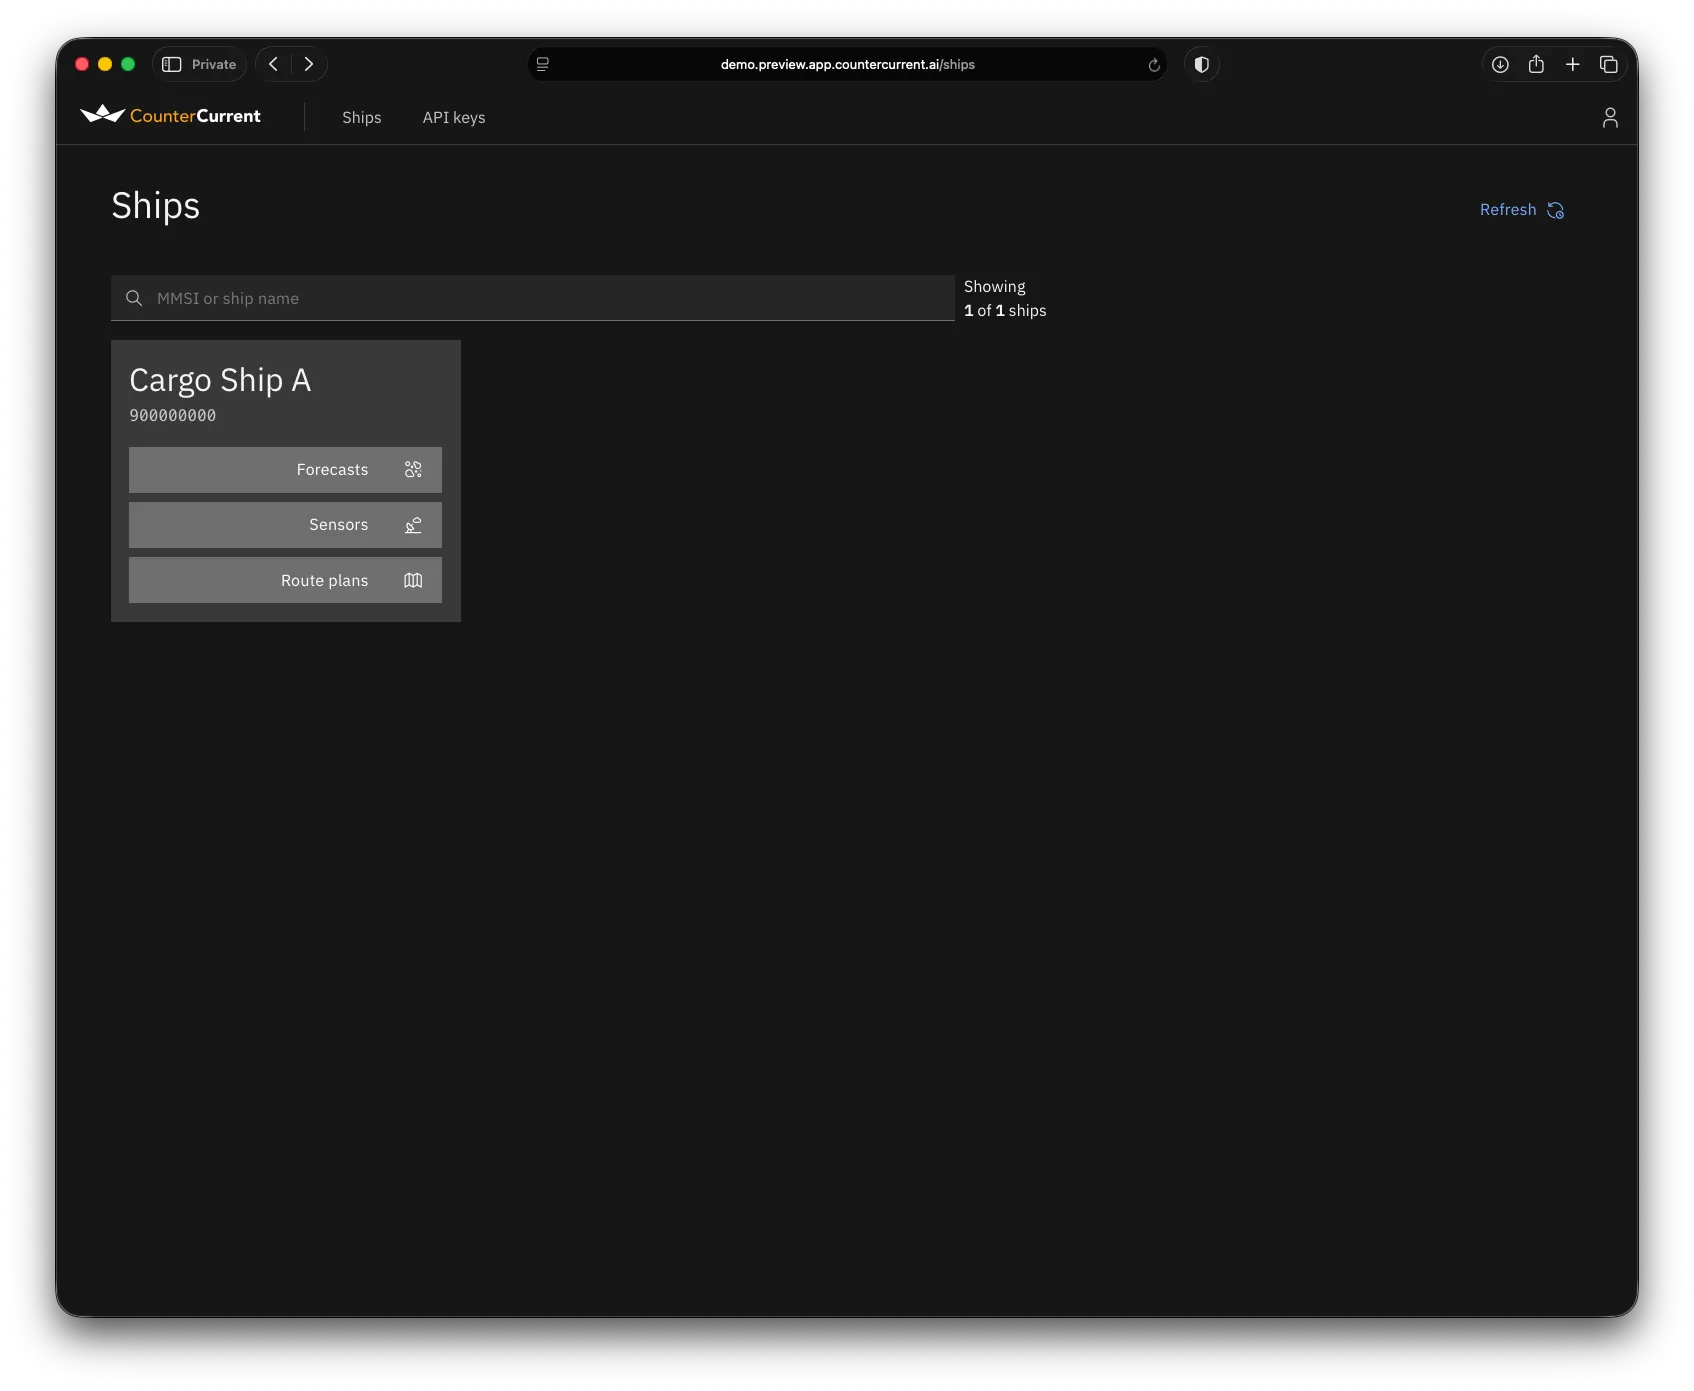Select the MMSI number 900000000
Viewport: 1694px width, 1391px height.
173,415
